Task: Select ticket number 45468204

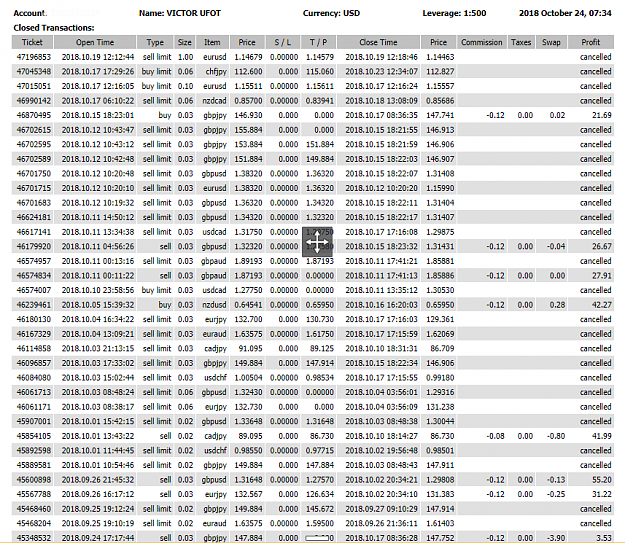Action: (x=34, y=523)
